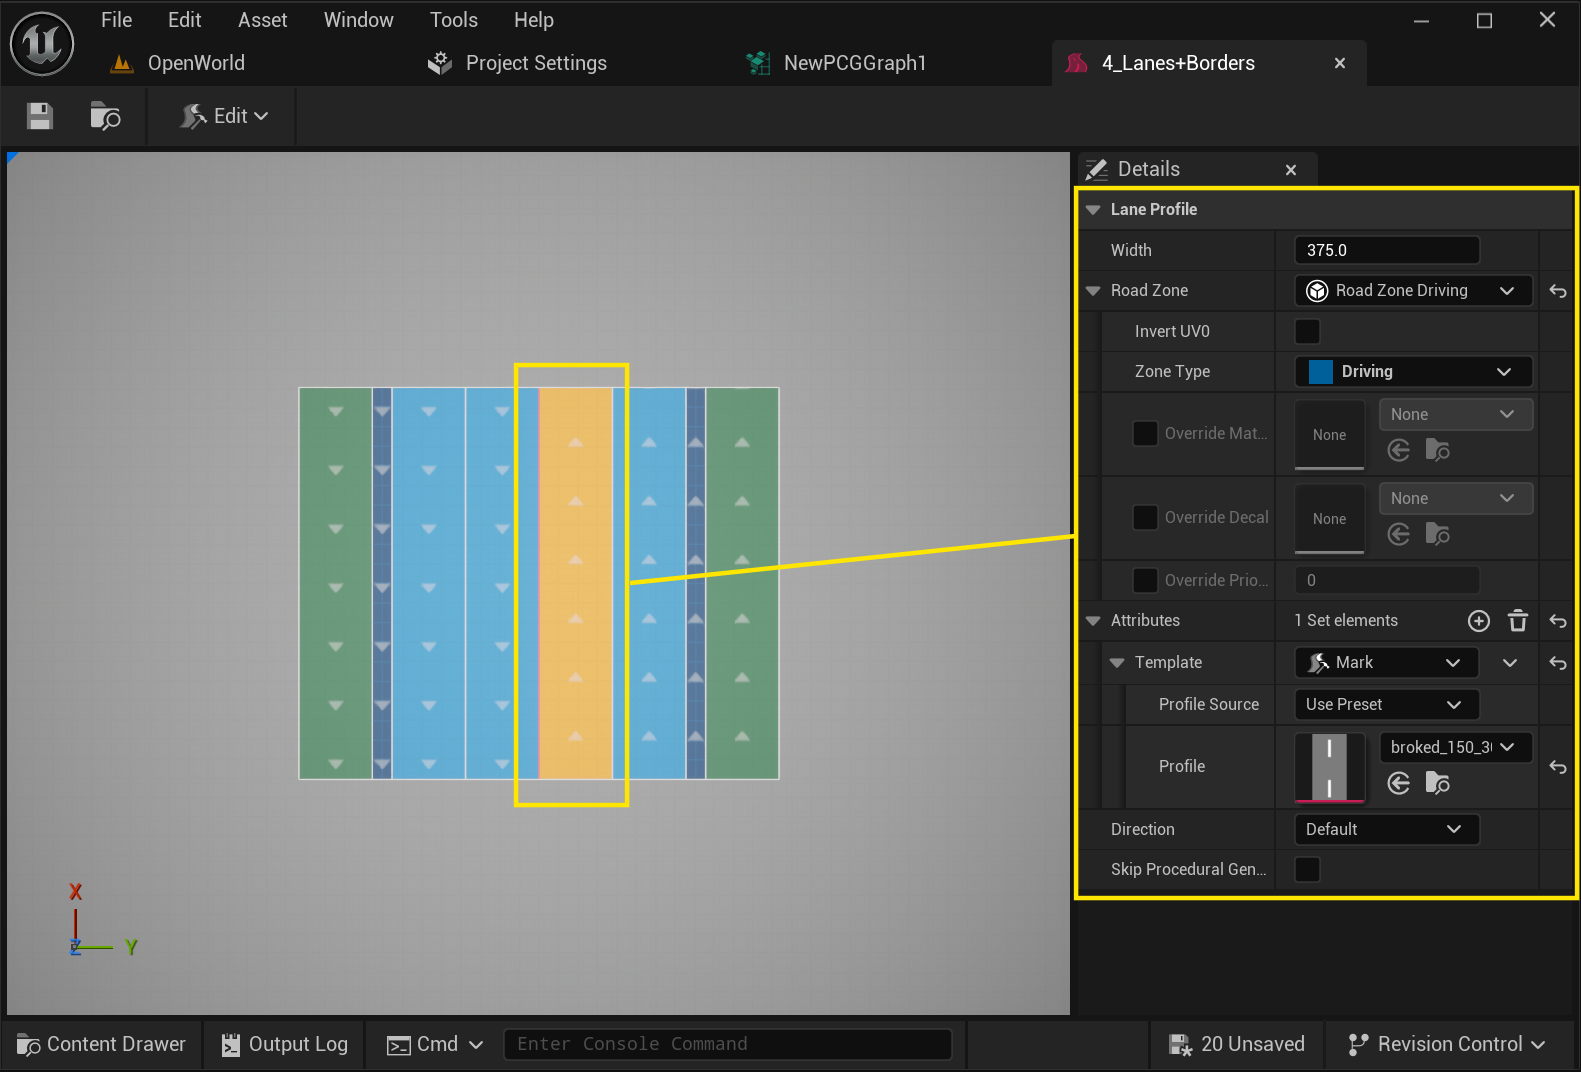Enable the Override Decal checkbox
This screenshot has width=1581, height=1072.
tap(1145, 517)
